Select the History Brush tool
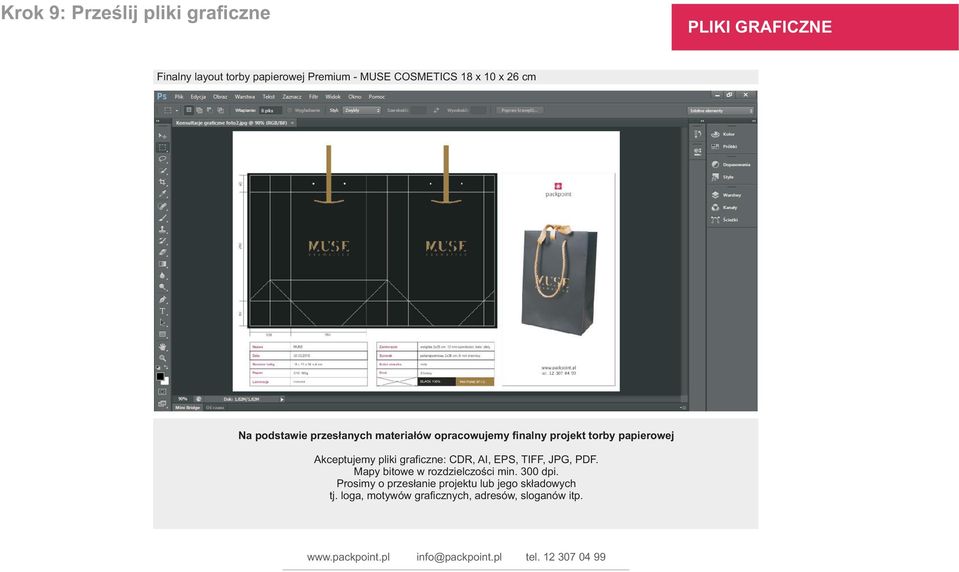 tap(162, 241)
